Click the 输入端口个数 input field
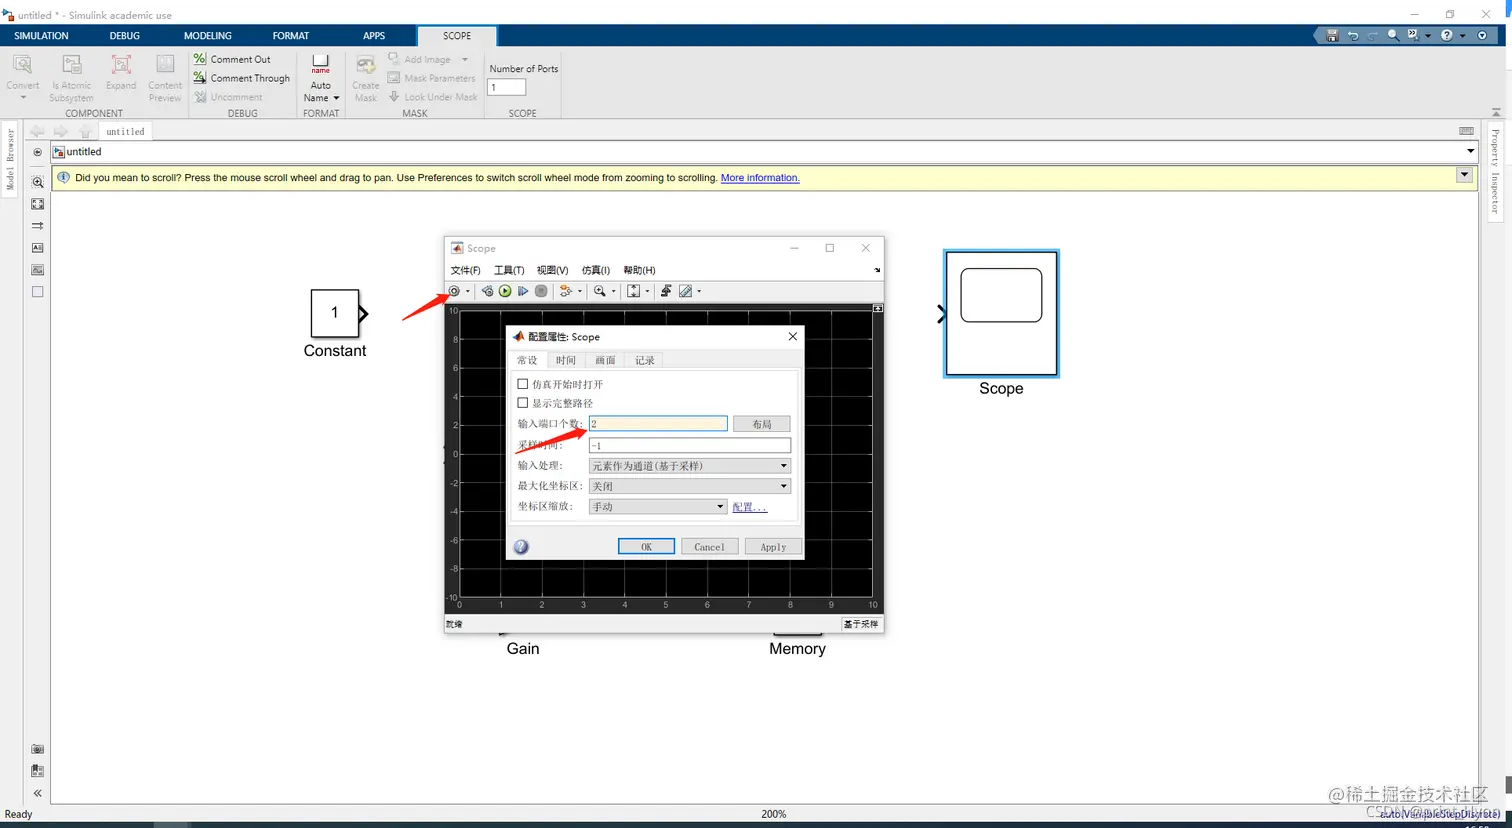The image size is (1512, 828). [658, 424]
